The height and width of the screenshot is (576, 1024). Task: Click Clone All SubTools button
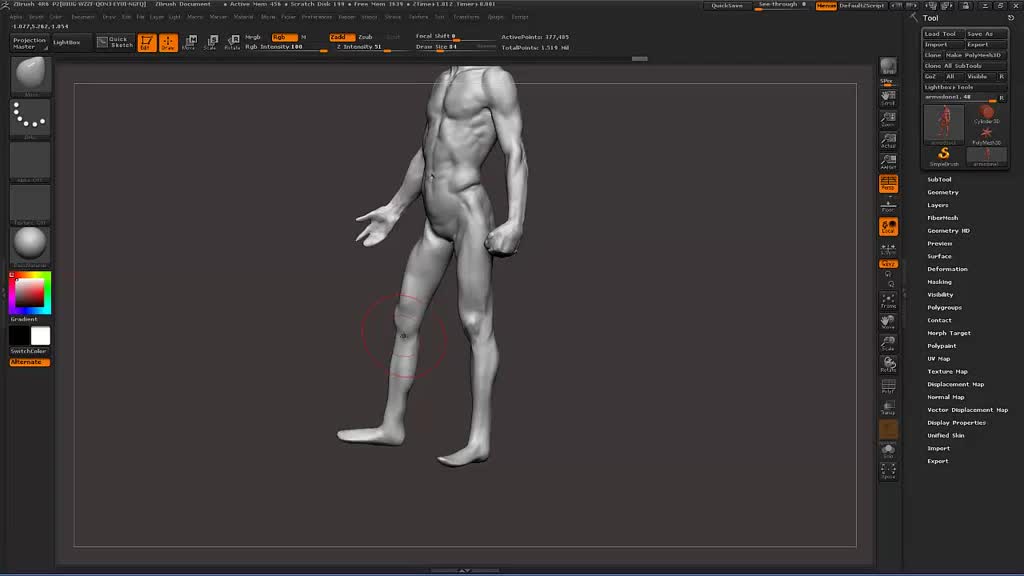965,66
